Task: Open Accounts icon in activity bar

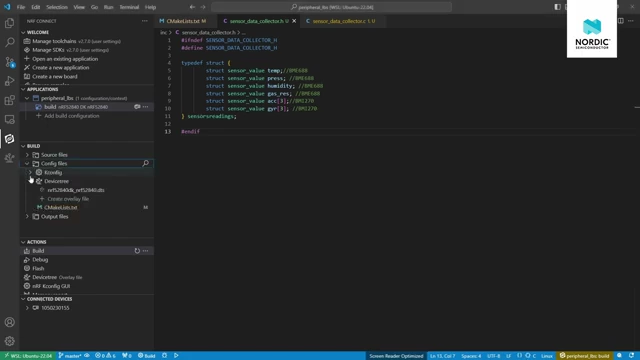Action: point(9,322)
